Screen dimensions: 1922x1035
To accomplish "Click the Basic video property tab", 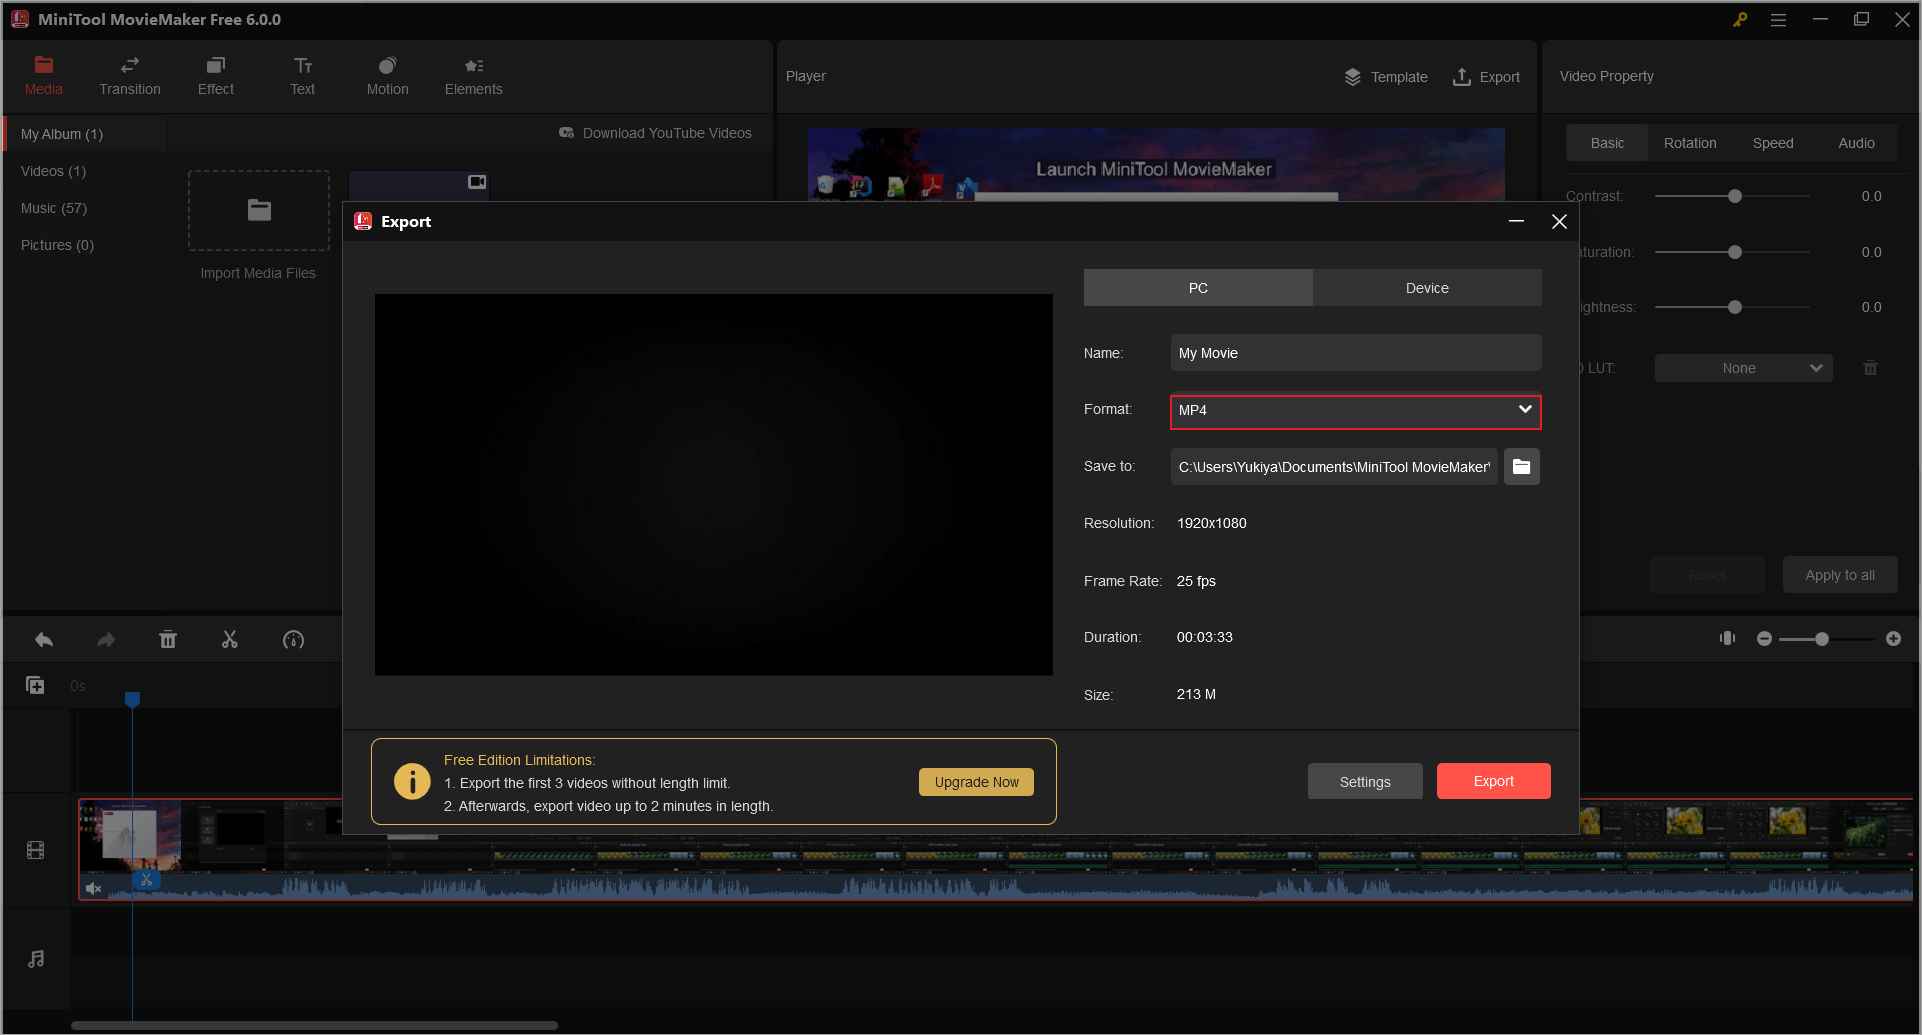I will [x=1607, y=143].
